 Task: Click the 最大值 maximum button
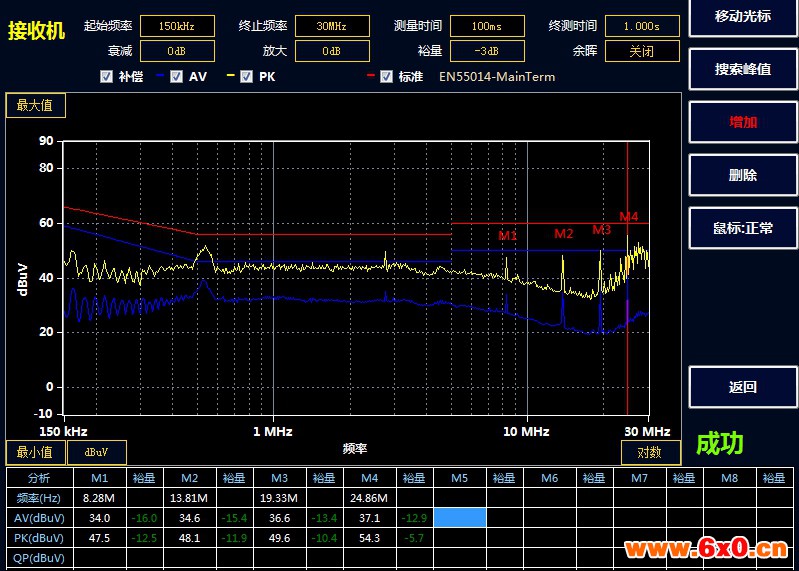click(x=35, y=105)
